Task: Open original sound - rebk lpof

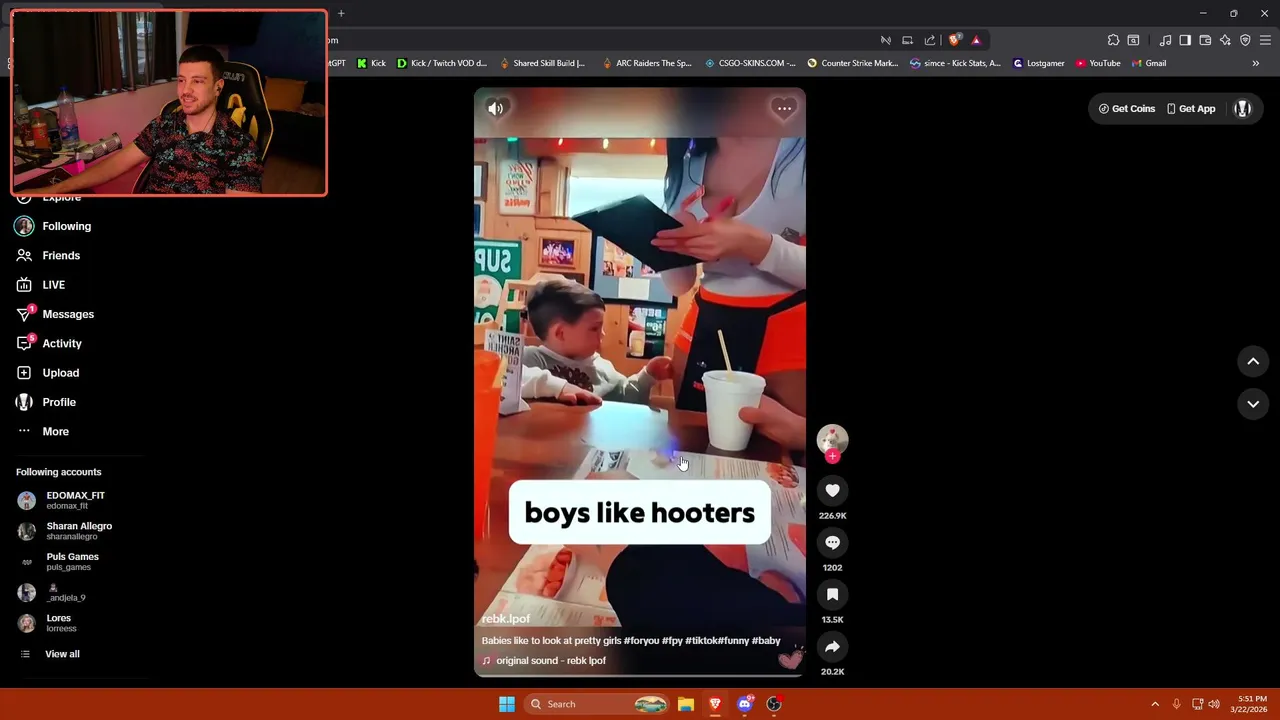Action: (544, 661)
